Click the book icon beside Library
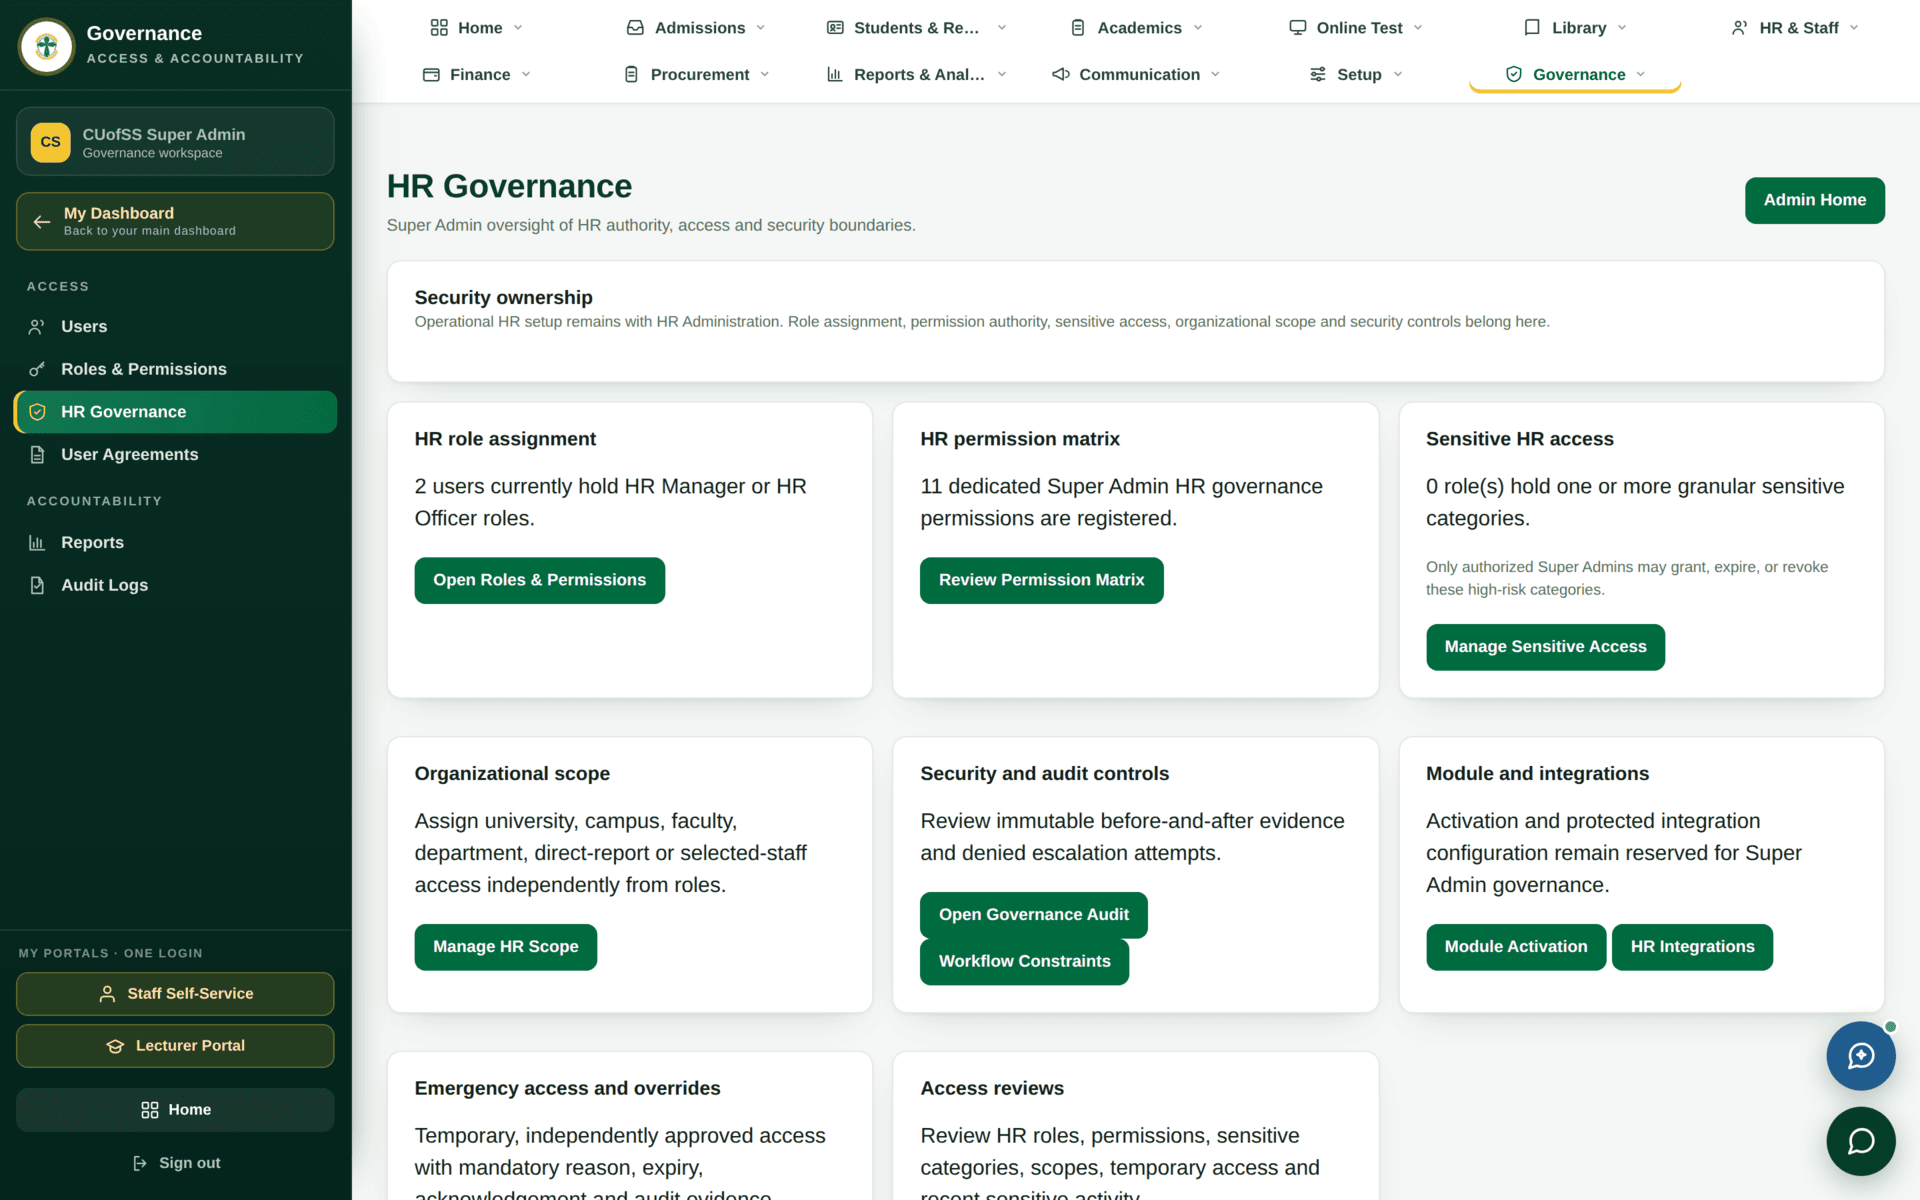 coord(1532,28)
